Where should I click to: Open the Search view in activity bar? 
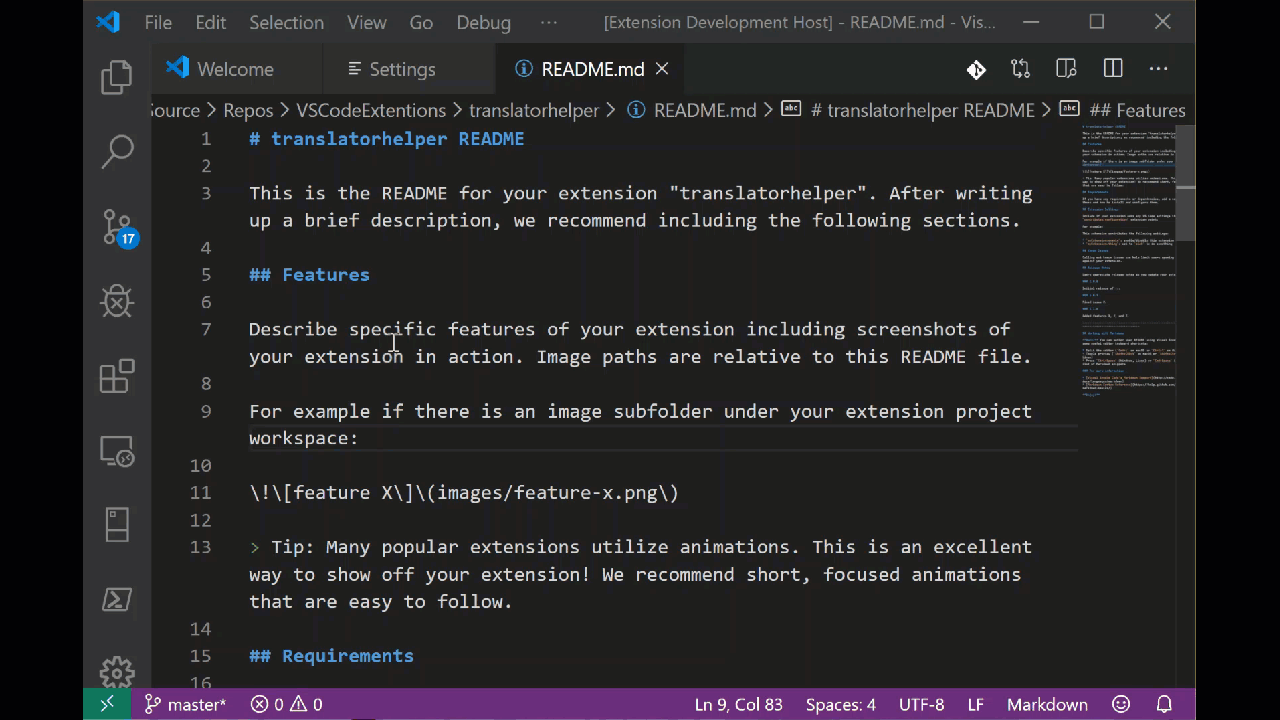(117, 152)
